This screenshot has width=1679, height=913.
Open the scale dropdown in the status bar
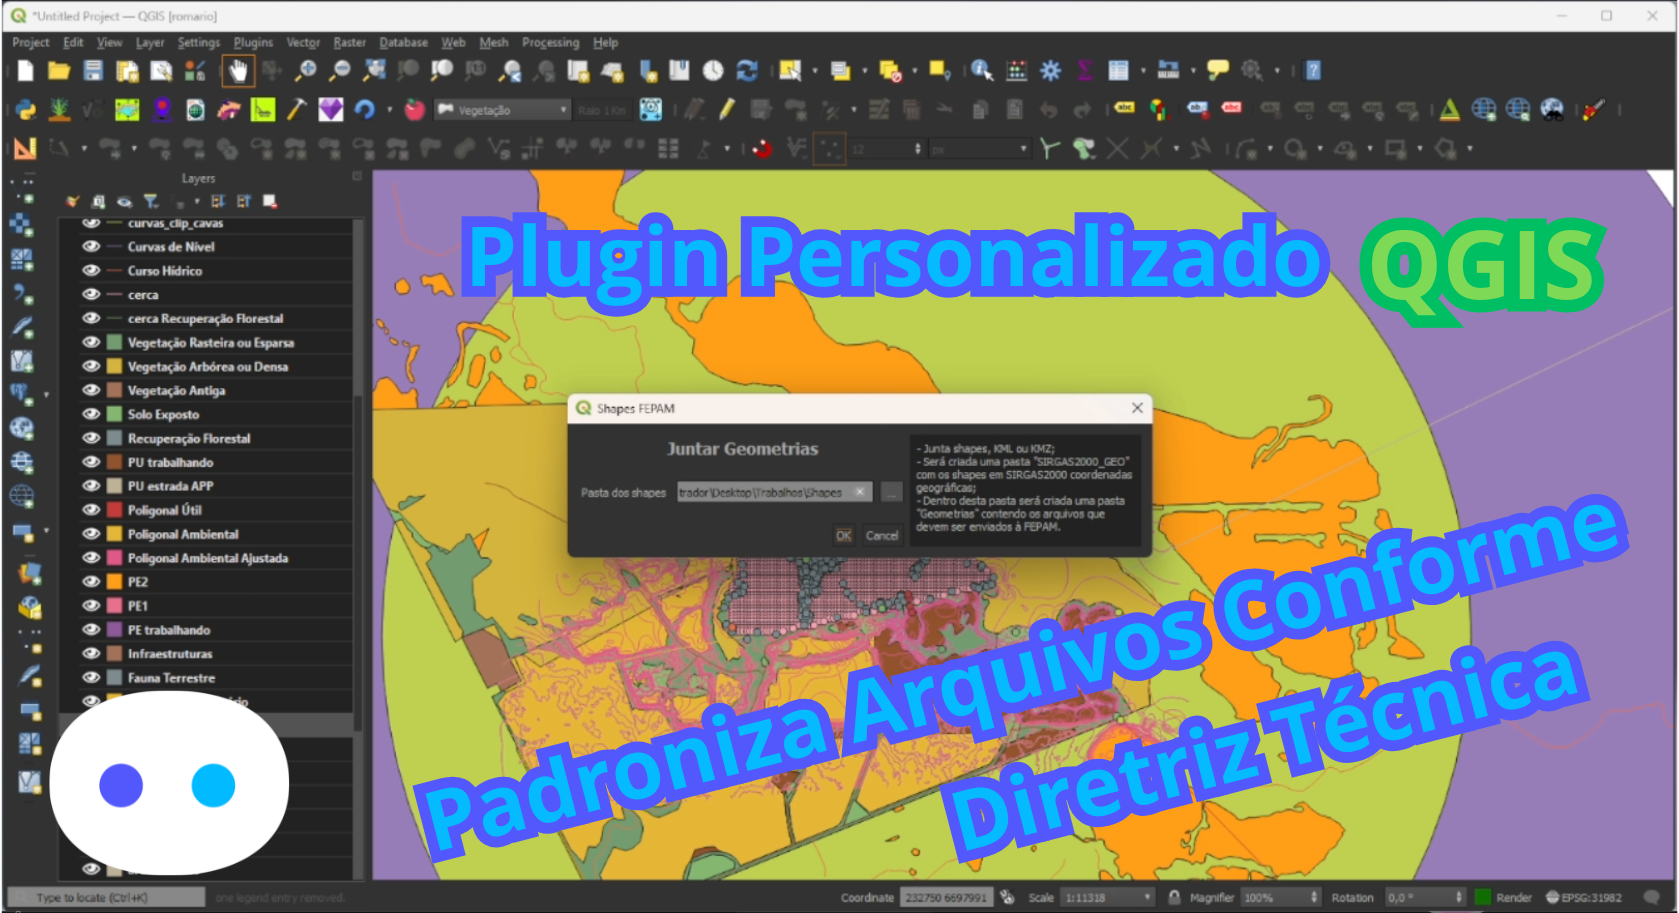[1146, 897]
